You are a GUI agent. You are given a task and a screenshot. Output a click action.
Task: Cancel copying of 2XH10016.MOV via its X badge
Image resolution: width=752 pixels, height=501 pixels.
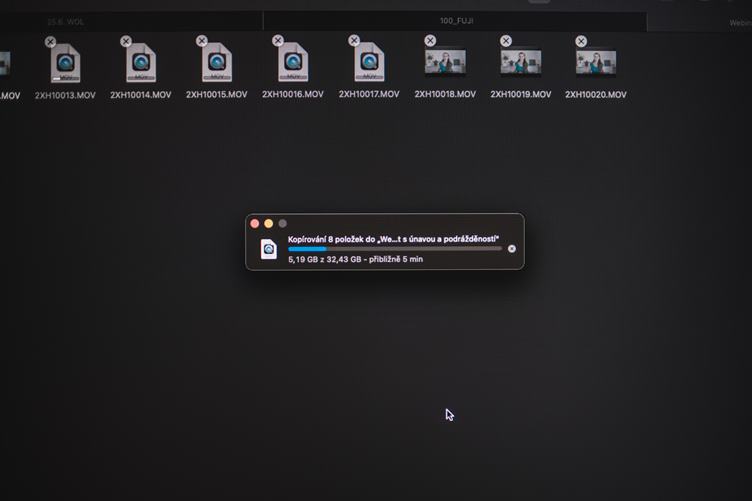(278, 40)
